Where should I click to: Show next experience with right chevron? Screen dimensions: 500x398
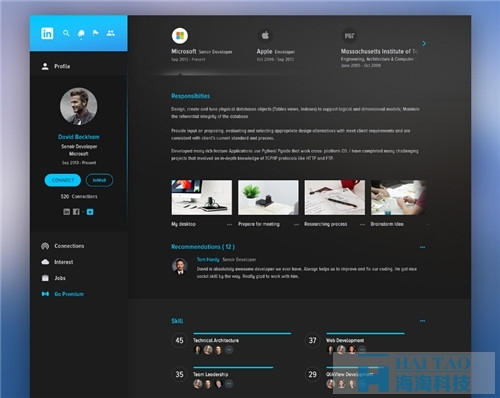tap(424, 43)
